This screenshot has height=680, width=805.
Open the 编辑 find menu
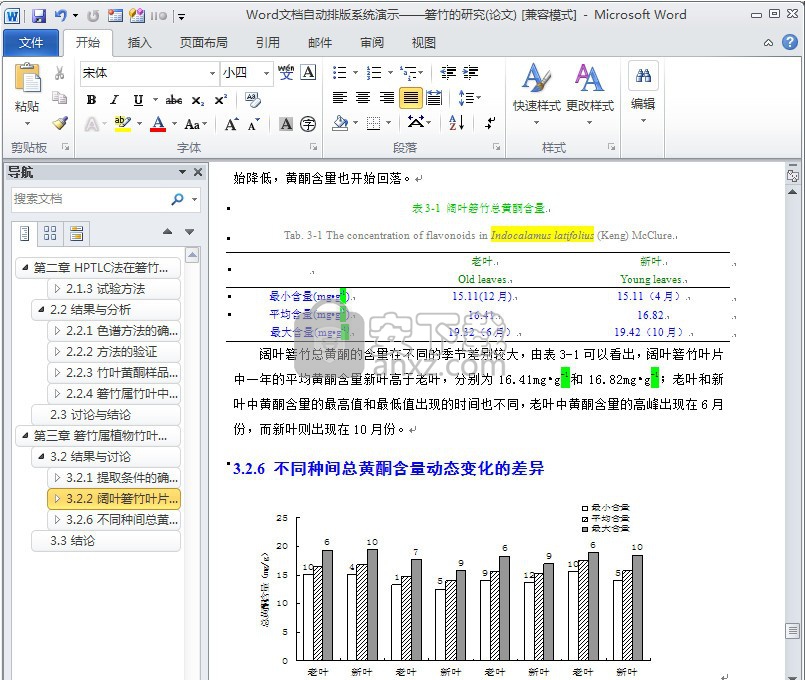pos(643,91)
